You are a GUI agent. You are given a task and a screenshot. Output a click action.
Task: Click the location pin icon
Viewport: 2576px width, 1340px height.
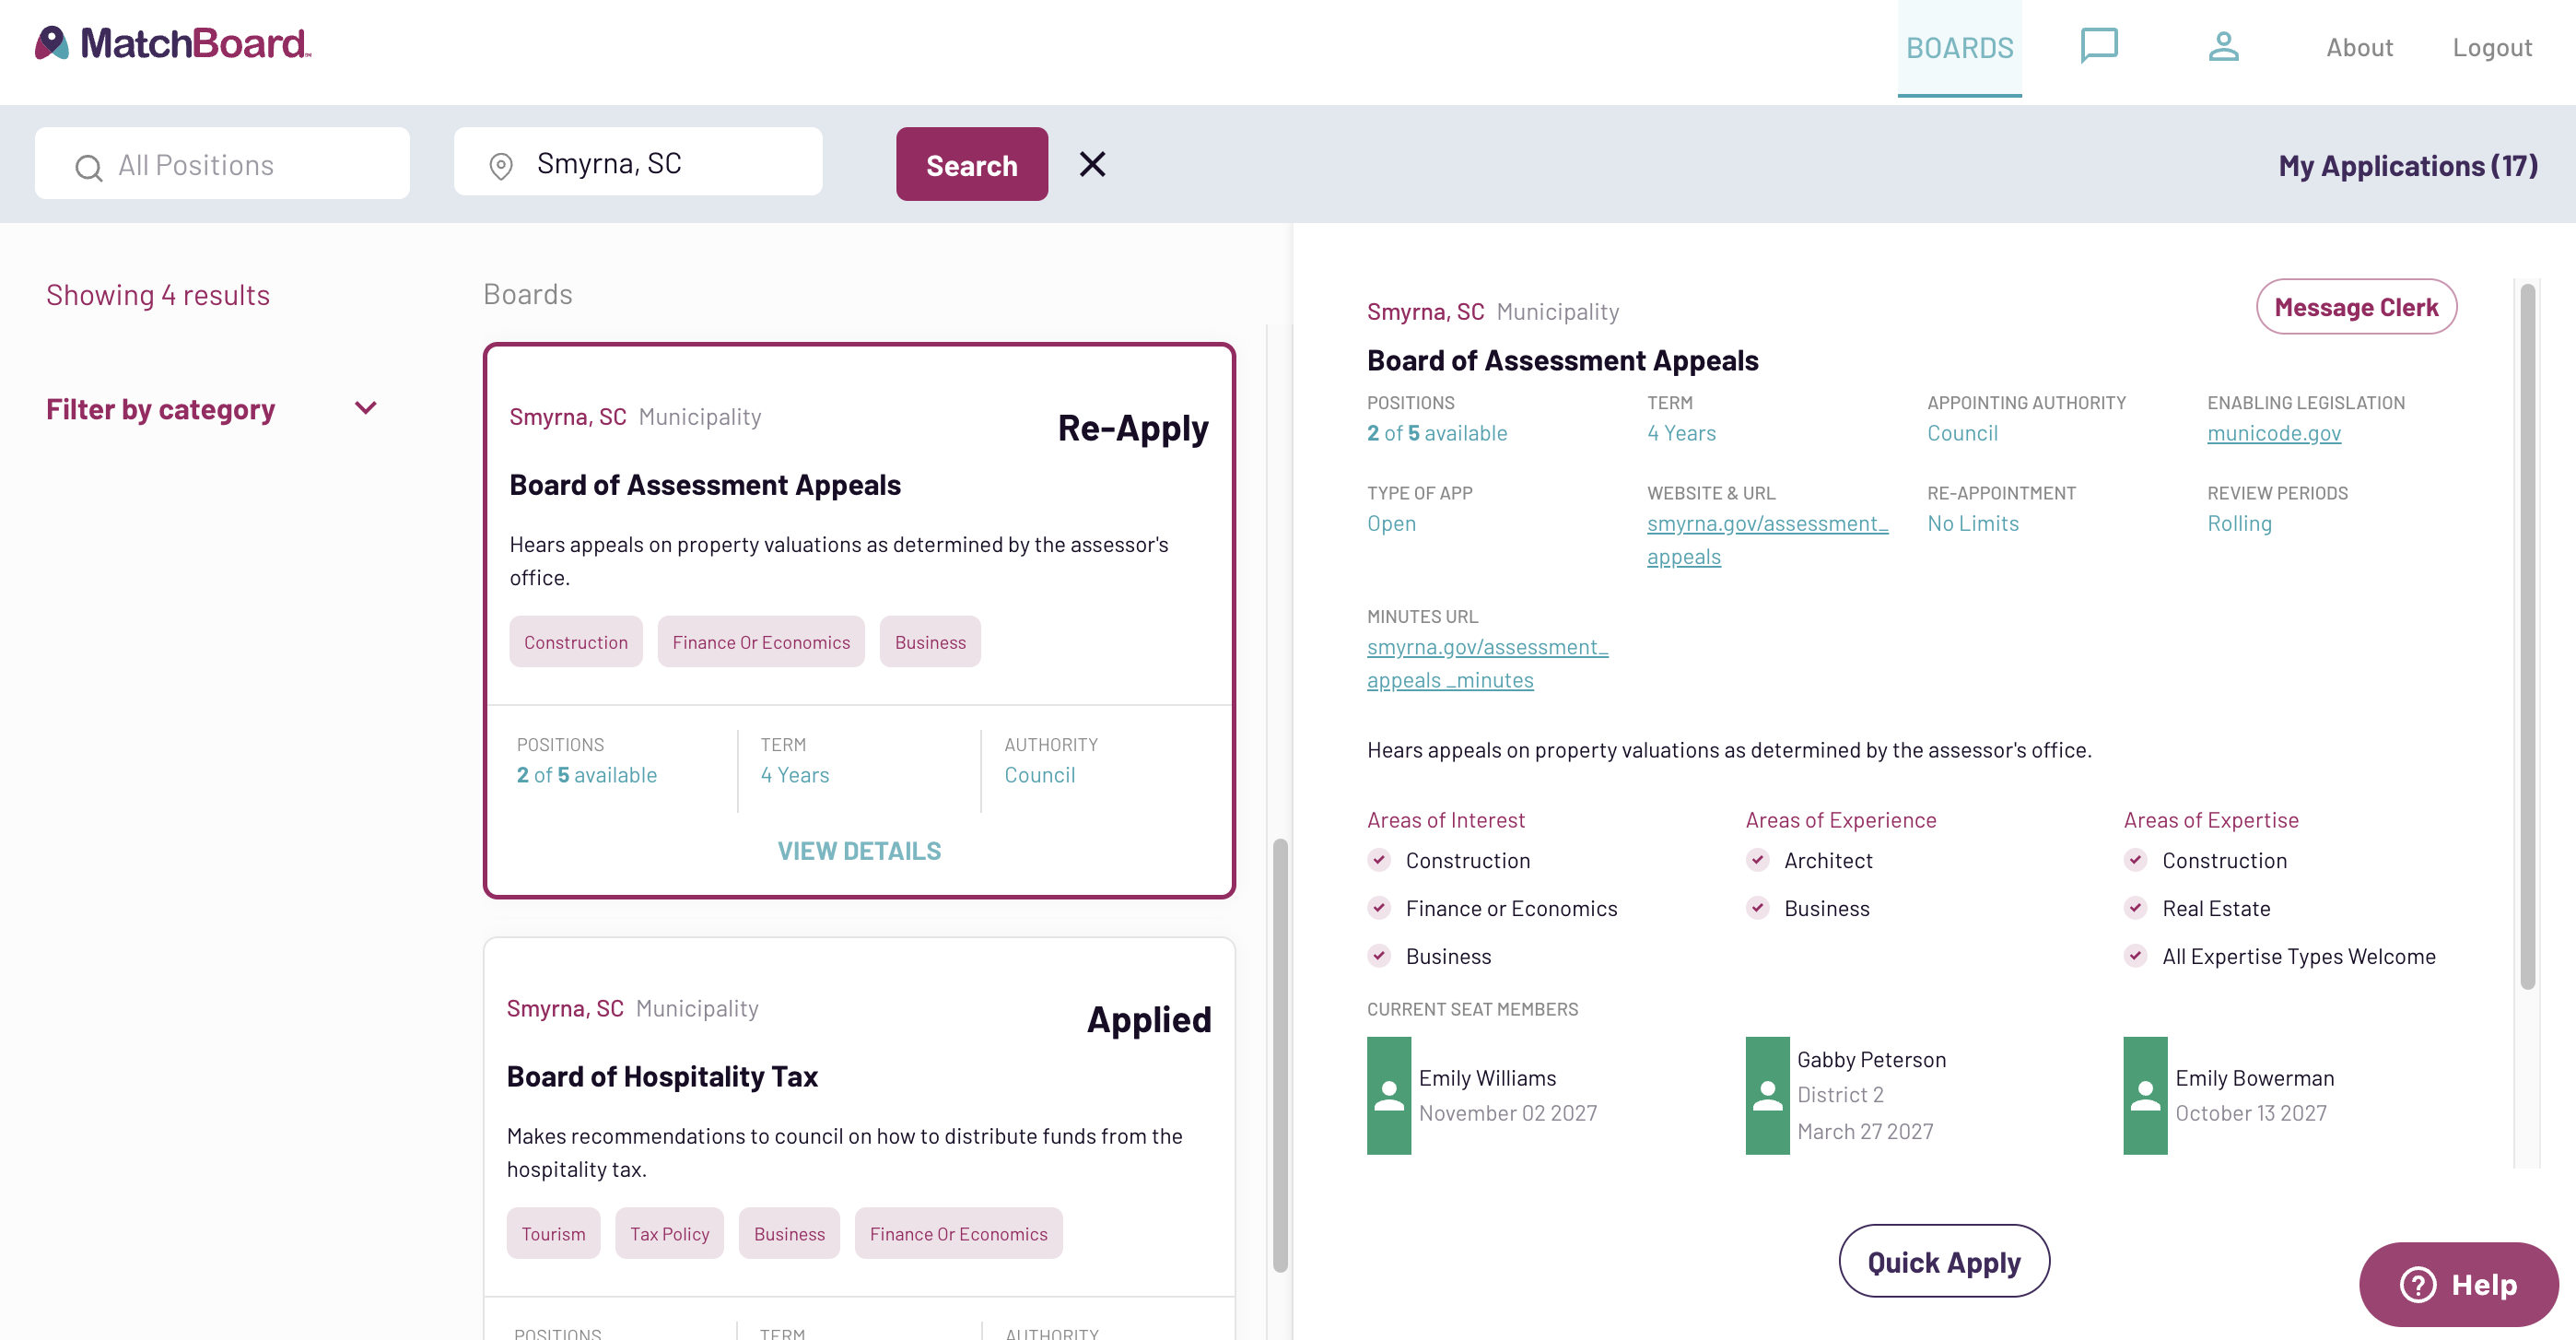pos(500,166)
